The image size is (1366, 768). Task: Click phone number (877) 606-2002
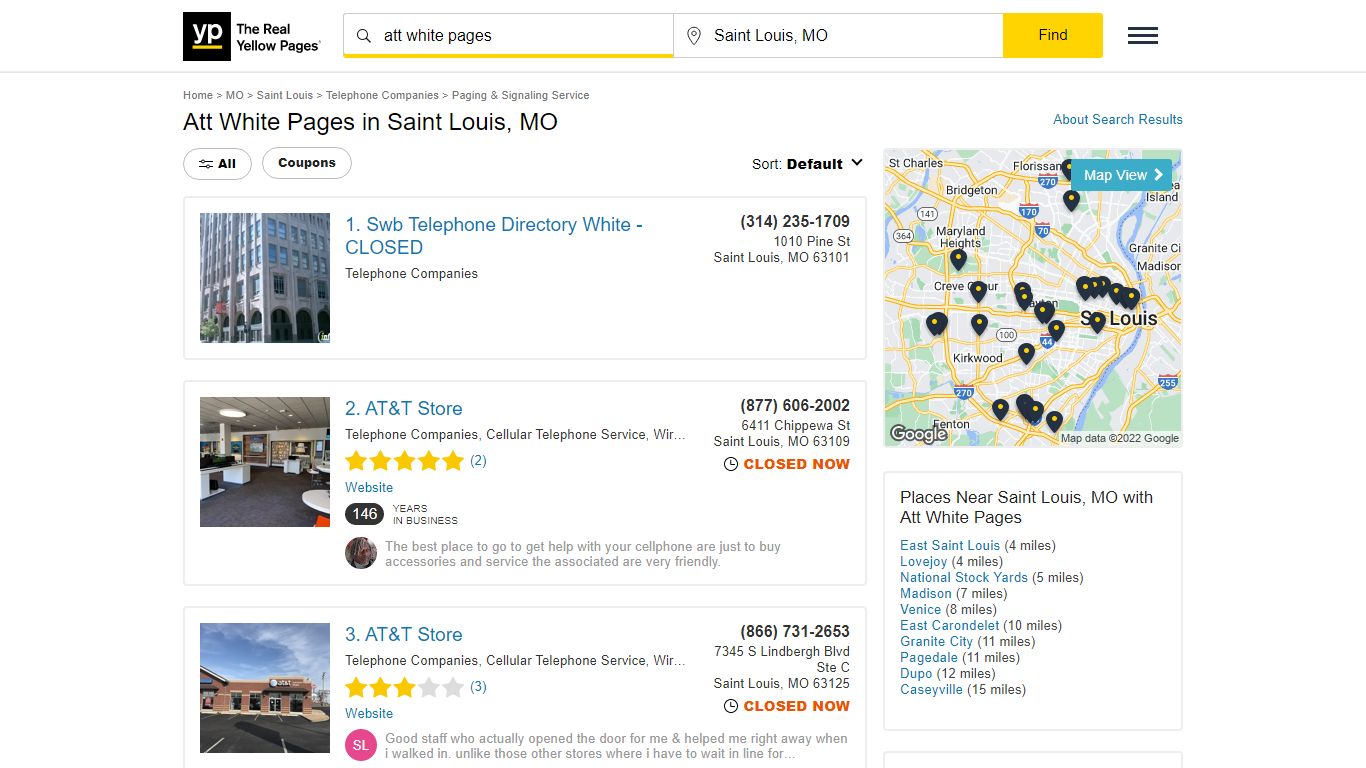pyautogui.click(x=795, y=406)
